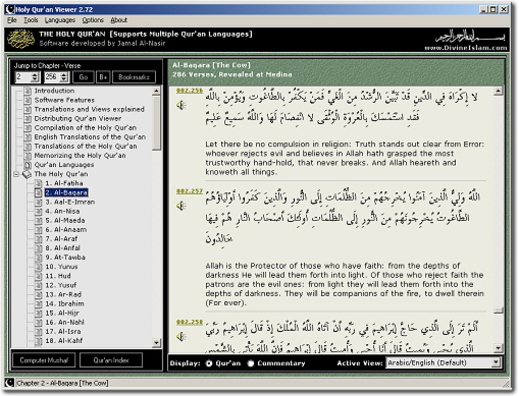Click The Holy Qur'an book icon

tap(27, 174)
